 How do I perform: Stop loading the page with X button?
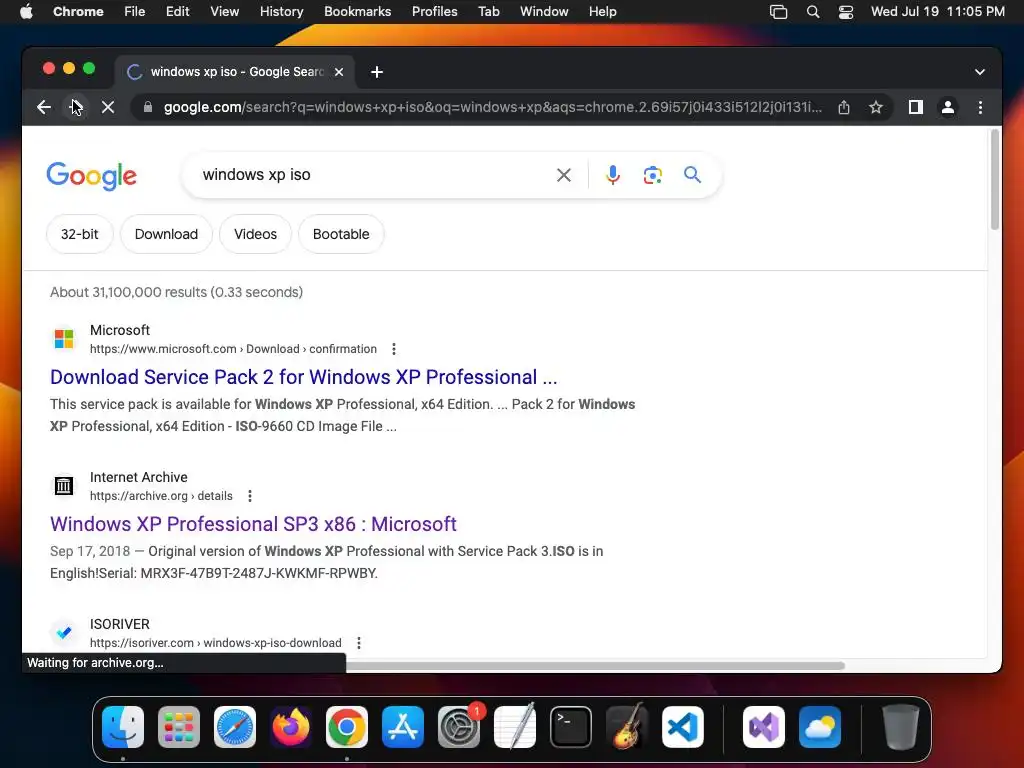[108, 107]
